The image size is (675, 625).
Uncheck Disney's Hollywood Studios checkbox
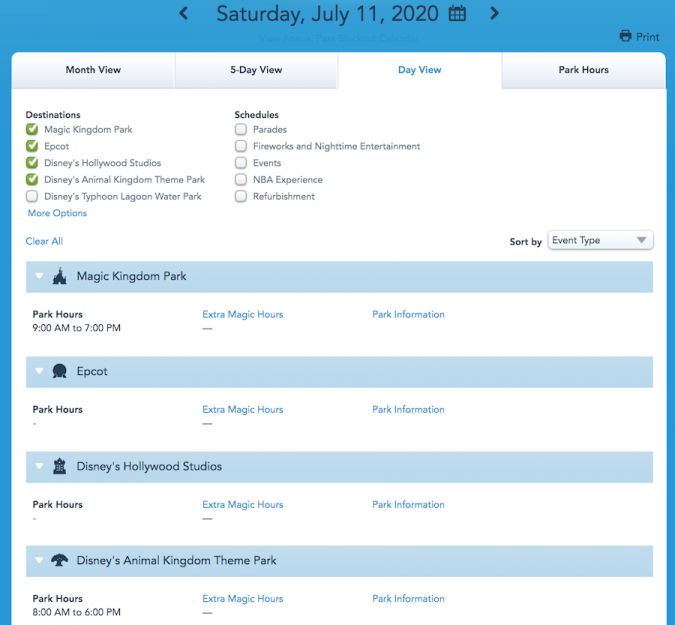(32, 163)
